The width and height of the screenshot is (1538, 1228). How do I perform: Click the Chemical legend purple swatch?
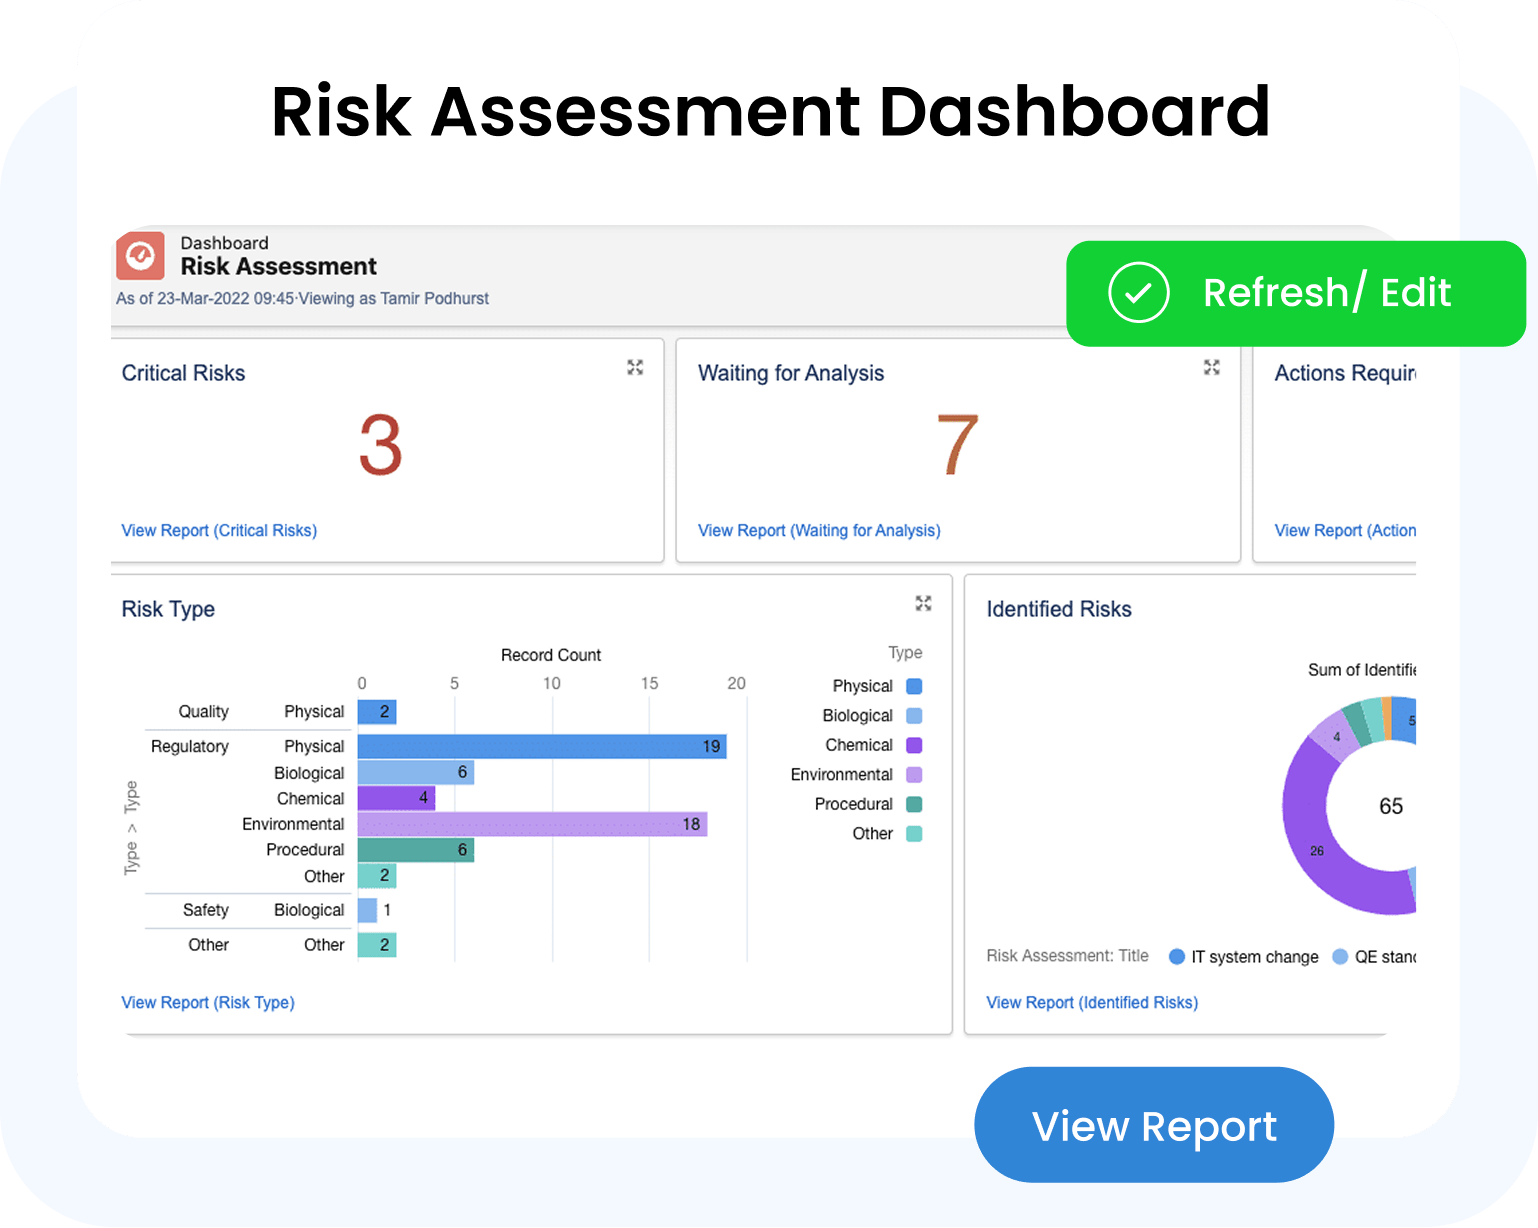[x=914, y=745]
